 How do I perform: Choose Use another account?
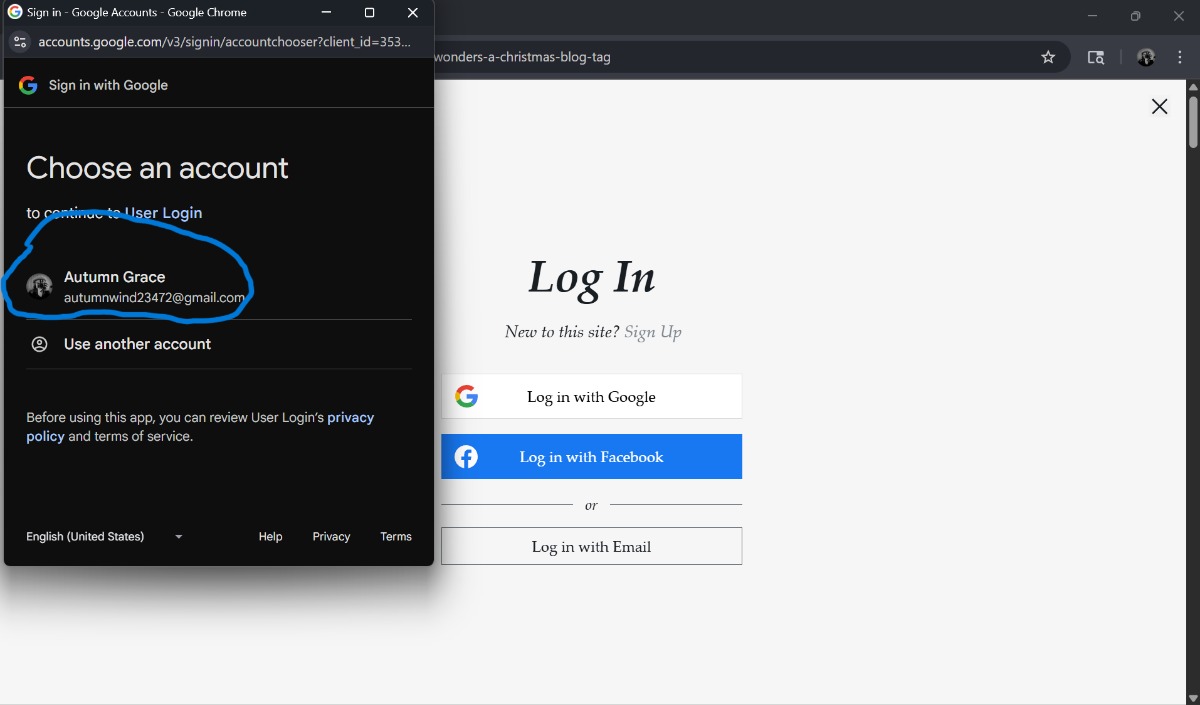pyautogui.click(x=137, y=344)
